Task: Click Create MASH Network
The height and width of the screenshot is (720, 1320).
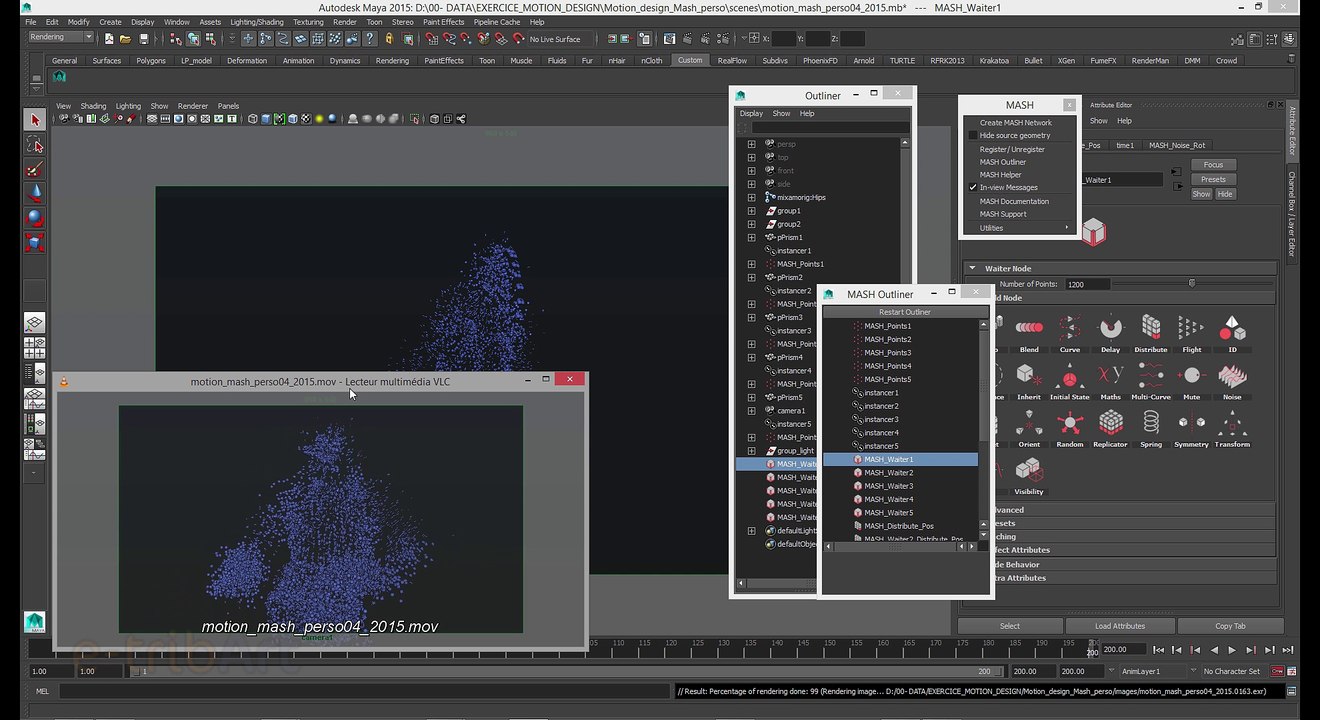Action: coord(1015,122)
